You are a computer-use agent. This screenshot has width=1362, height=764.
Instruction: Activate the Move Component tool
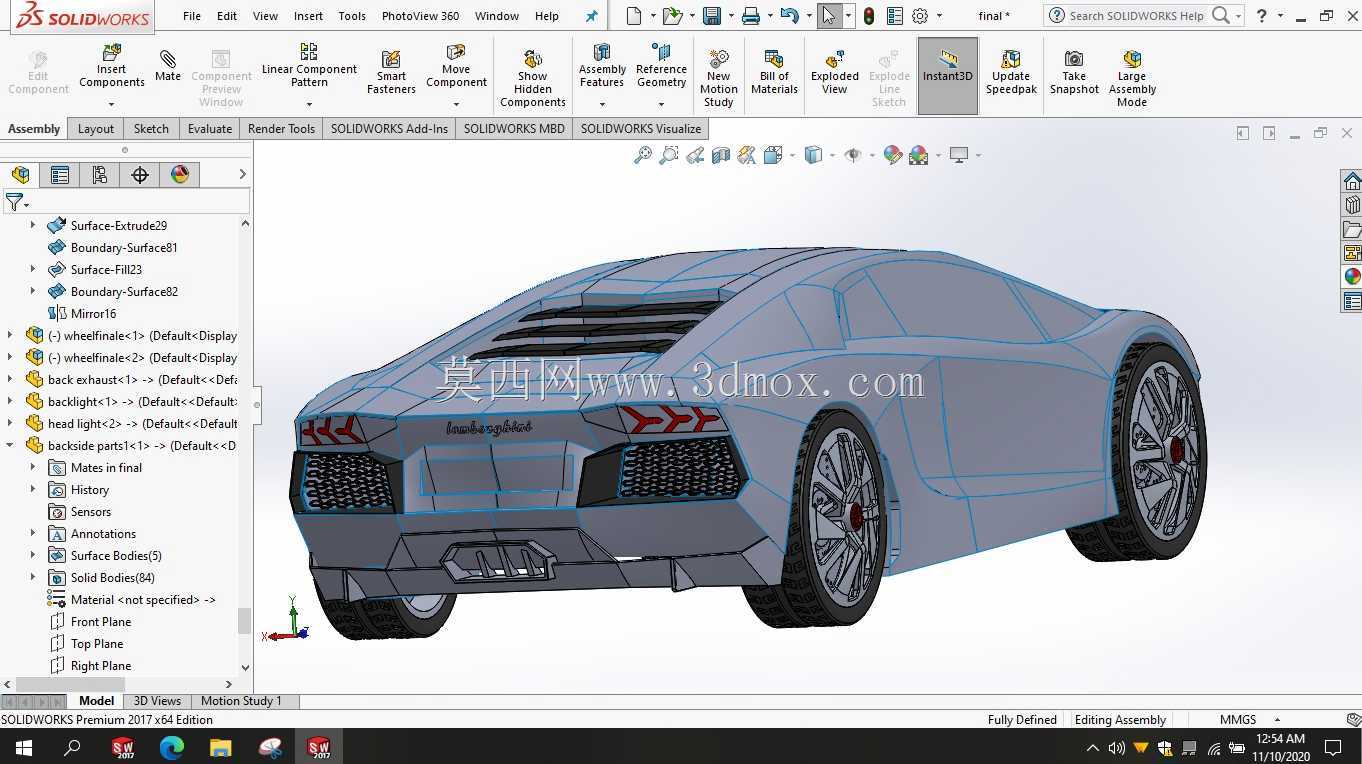[456, 66]
